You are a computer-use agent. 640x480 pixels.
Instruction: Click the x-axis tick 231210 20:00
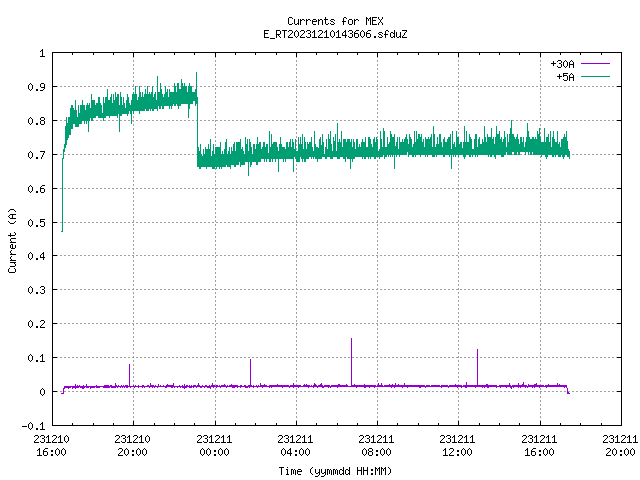coord(133,446)
